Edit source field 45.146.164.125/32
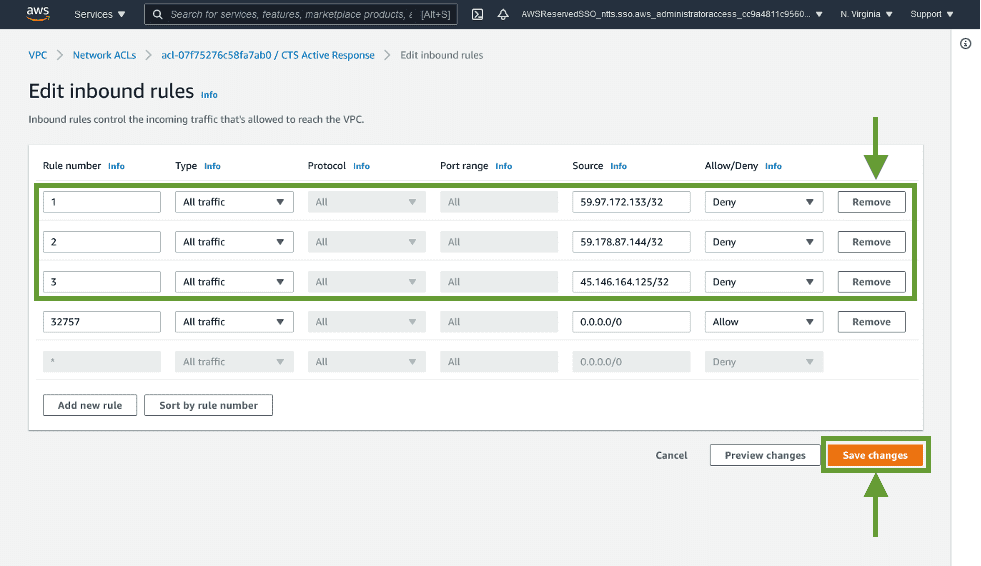Screen dimensions: 981x566 click(x=631, y=282)
